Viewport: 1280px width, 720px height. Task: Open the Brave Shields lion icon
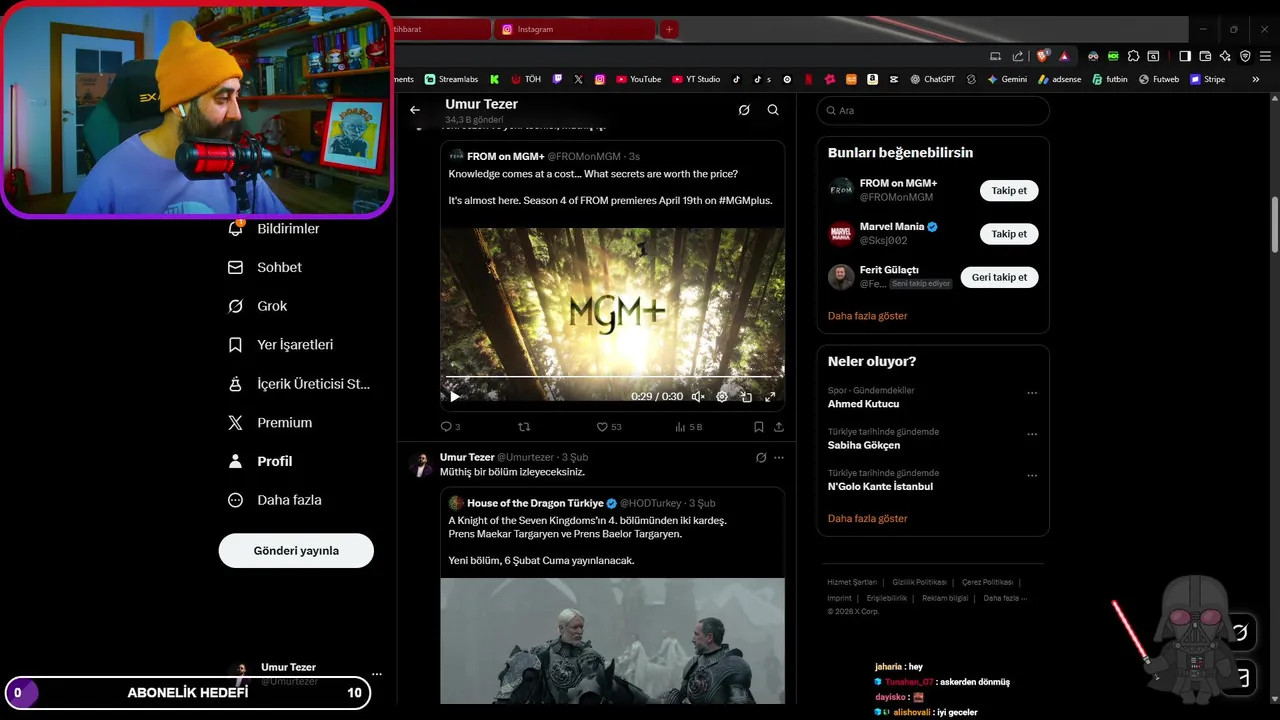(1043, 56)
